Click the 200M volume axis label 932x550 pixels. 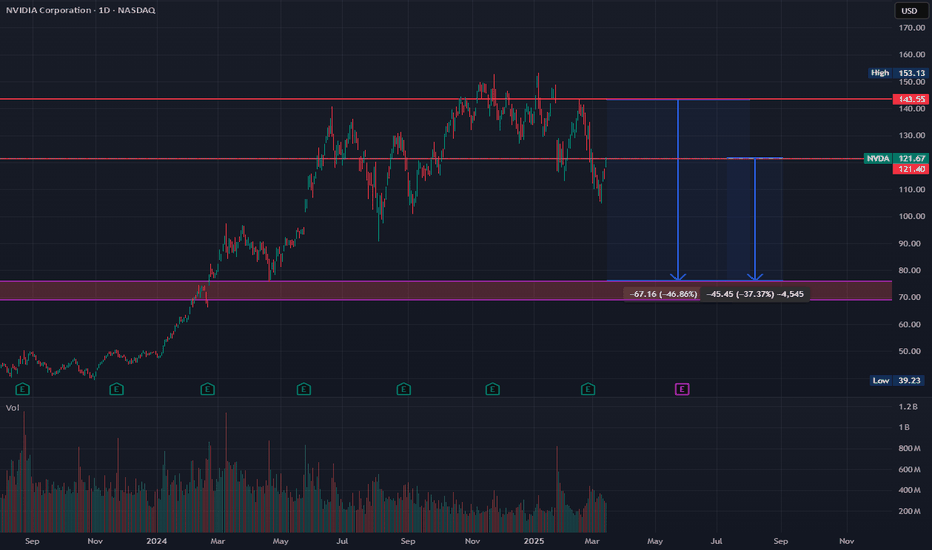click(x=909, y=511)
